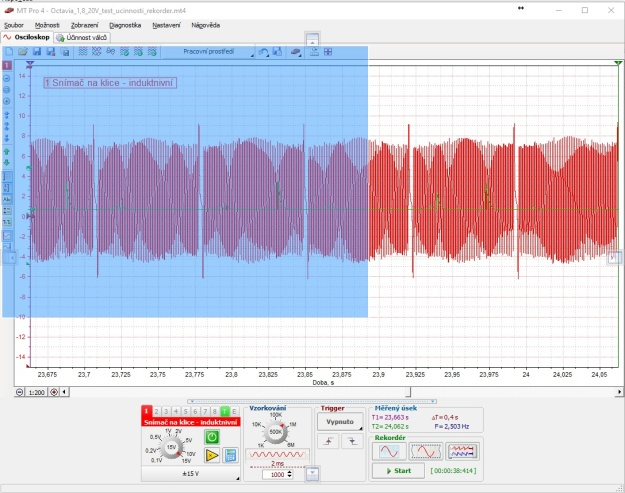Click the first waveform-lines toolbar icon
Screen dimensions: 625x493
tap(83, 52)
